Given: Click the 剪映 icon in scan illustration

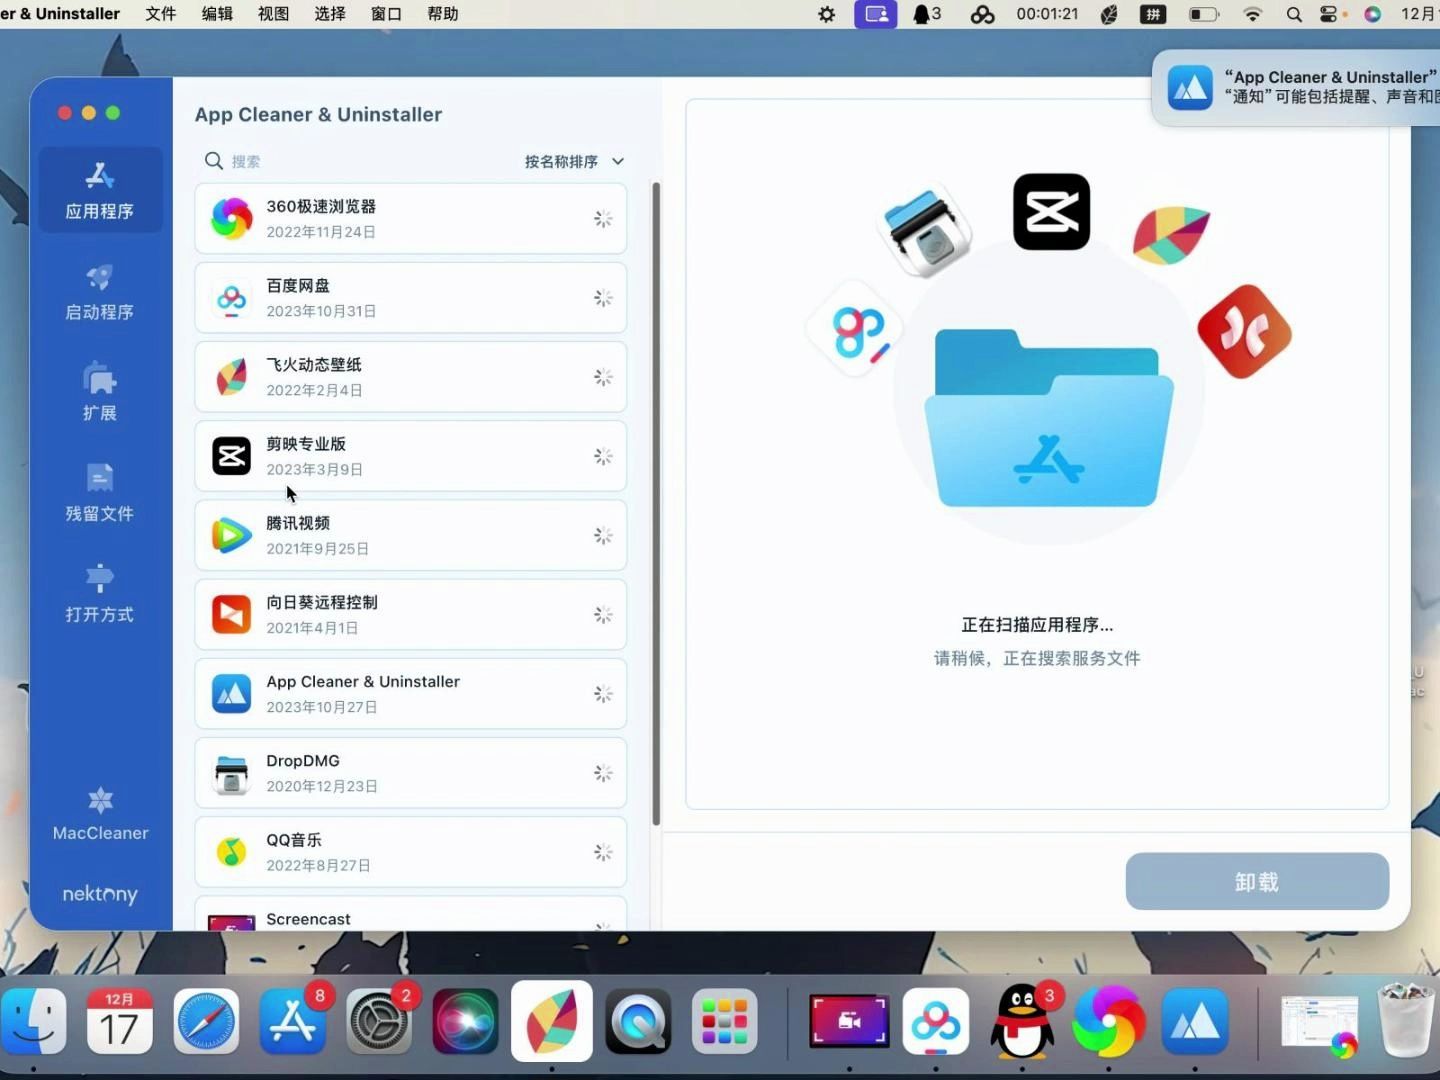Looking at the screenshot, I should click(1051, 212).
